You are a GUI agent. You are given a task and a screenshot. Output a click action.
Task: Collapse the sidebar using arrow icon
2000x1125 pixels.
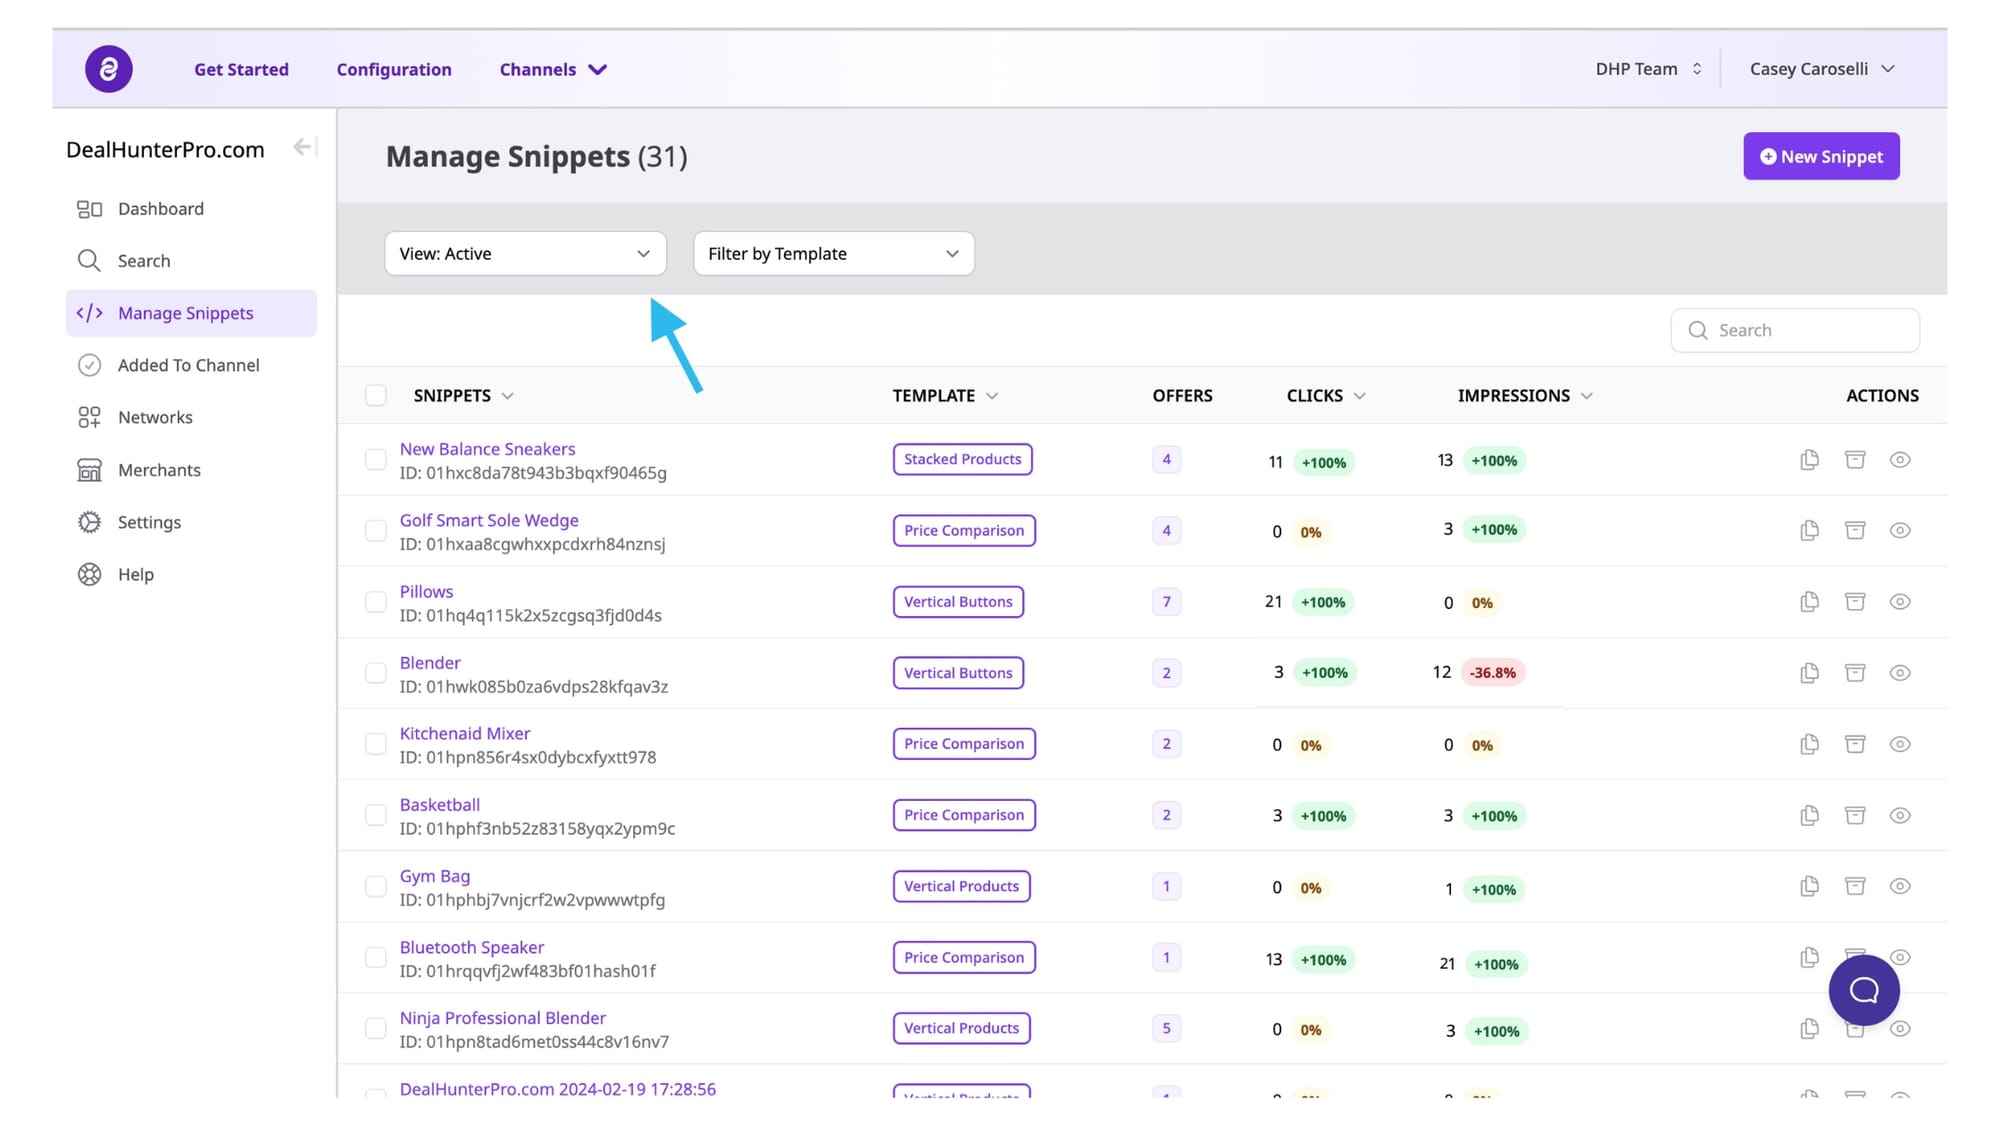click(304, 148)
